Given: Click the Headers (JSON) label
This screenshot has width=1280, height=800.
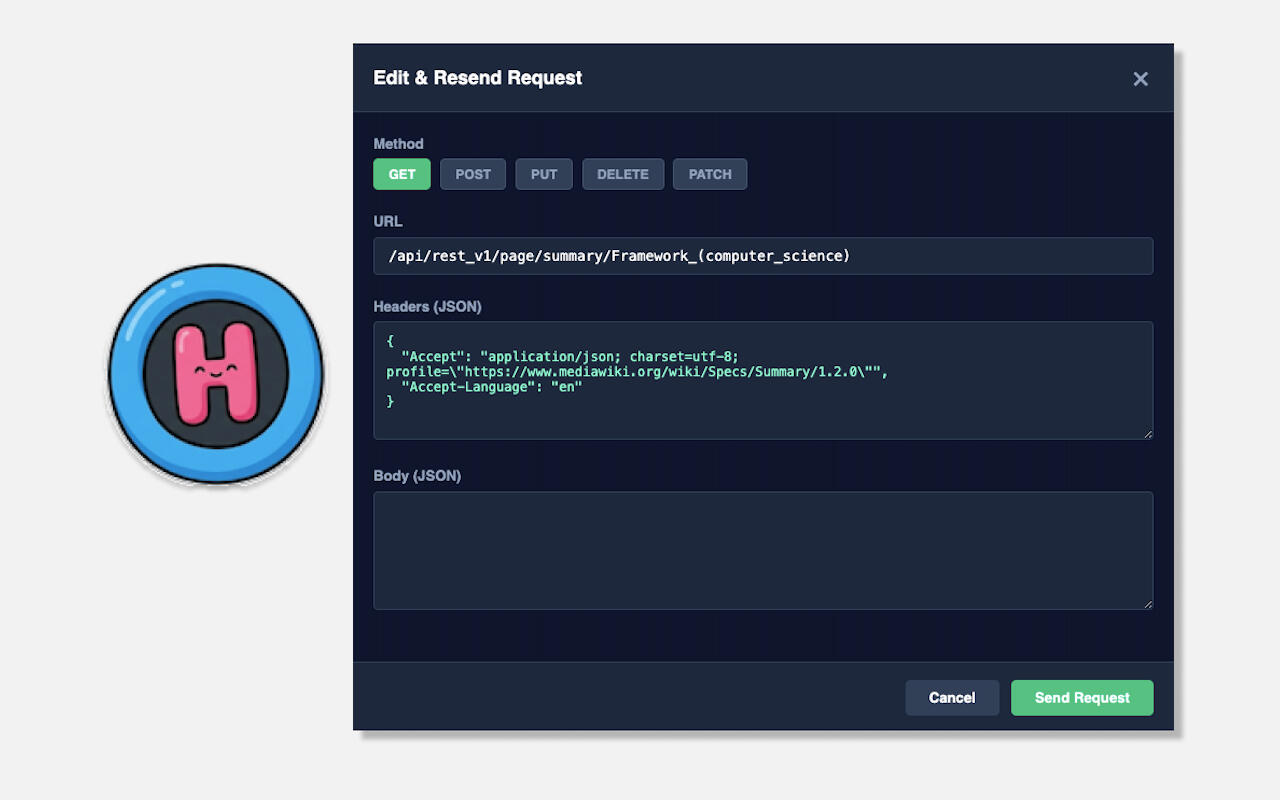Looking at the screenshot, I should point(427,307).
